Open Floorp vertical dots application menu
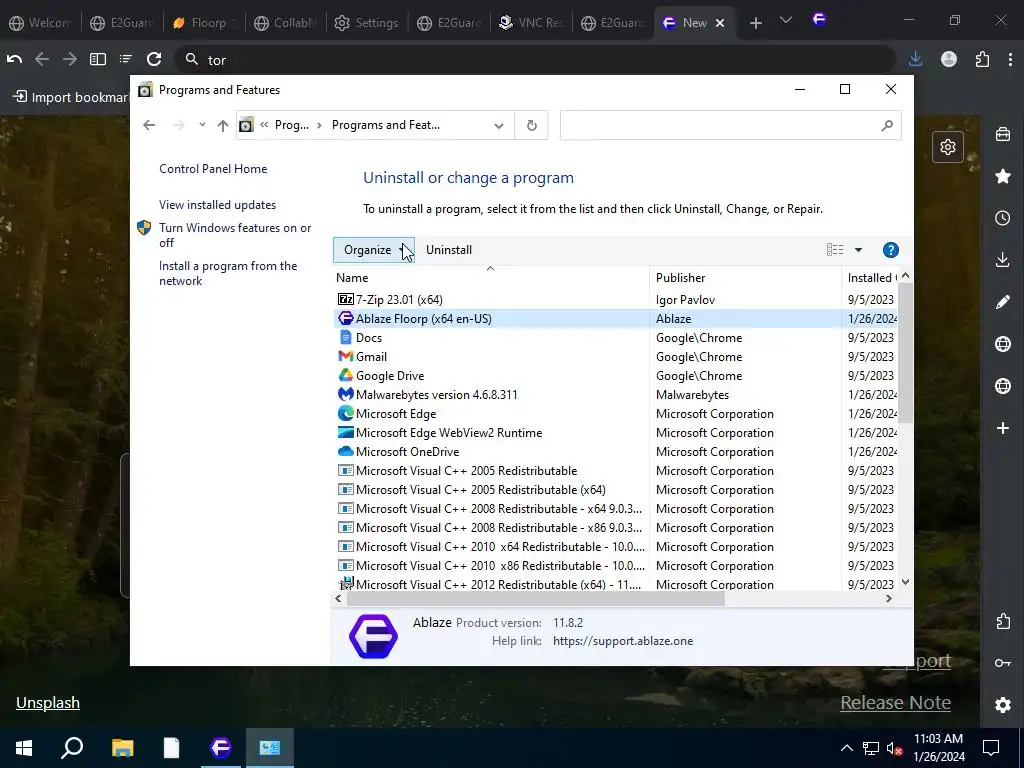 (x=1010, y=59)
